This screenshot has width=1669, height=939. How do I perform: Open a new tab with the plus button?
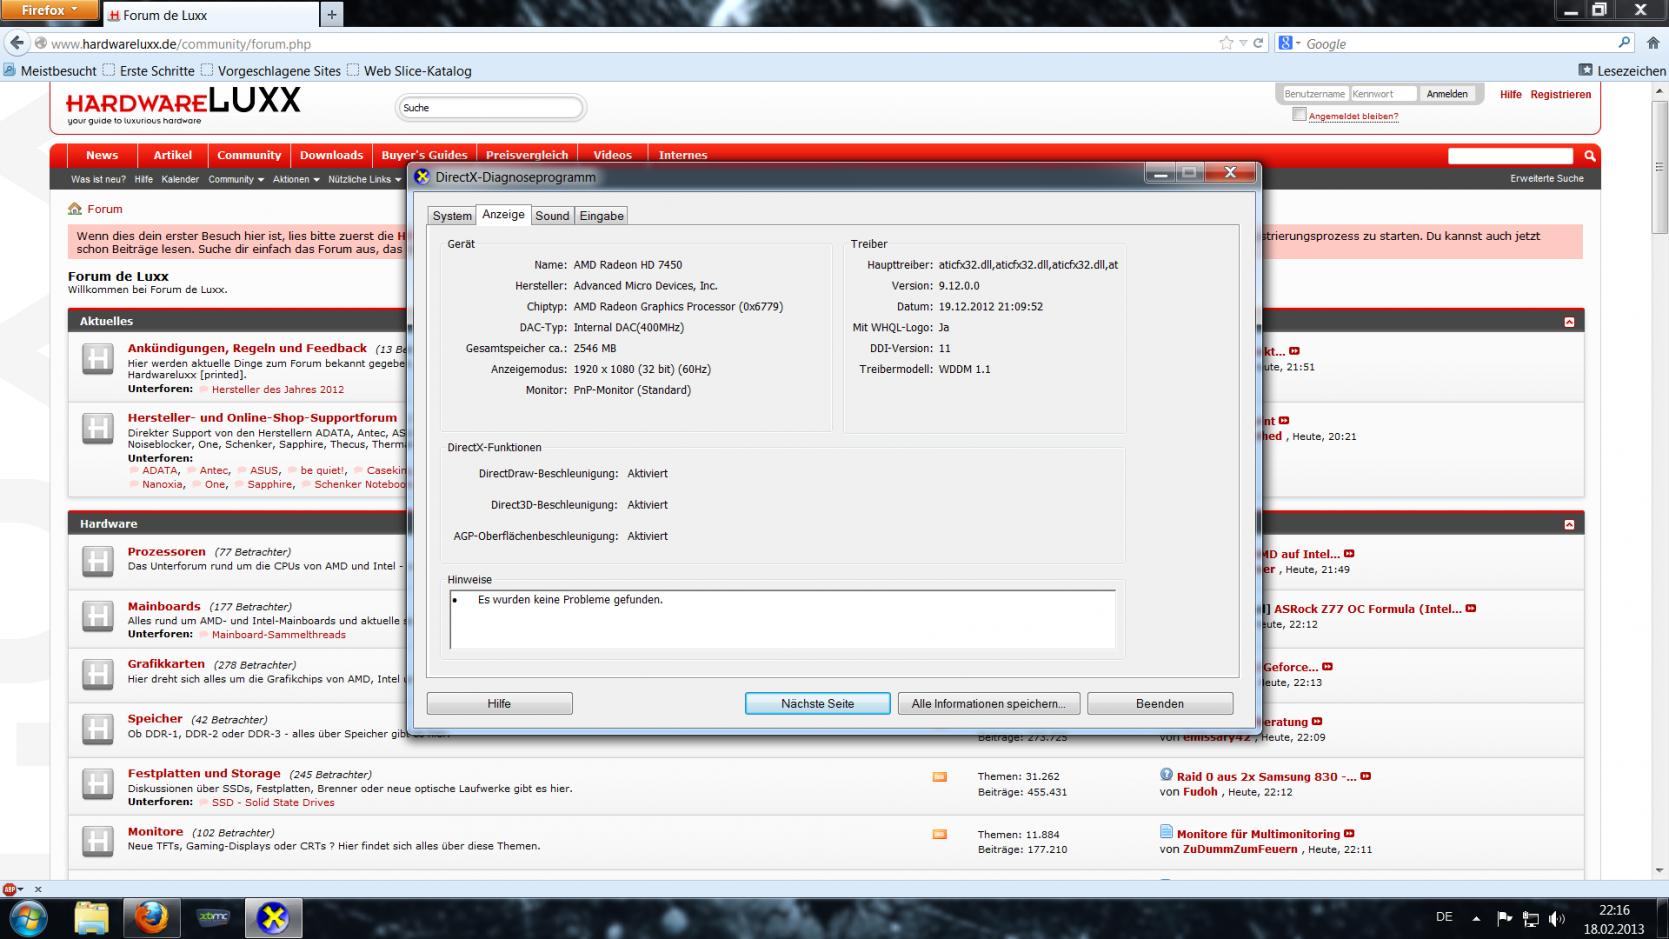pos(331,14)
